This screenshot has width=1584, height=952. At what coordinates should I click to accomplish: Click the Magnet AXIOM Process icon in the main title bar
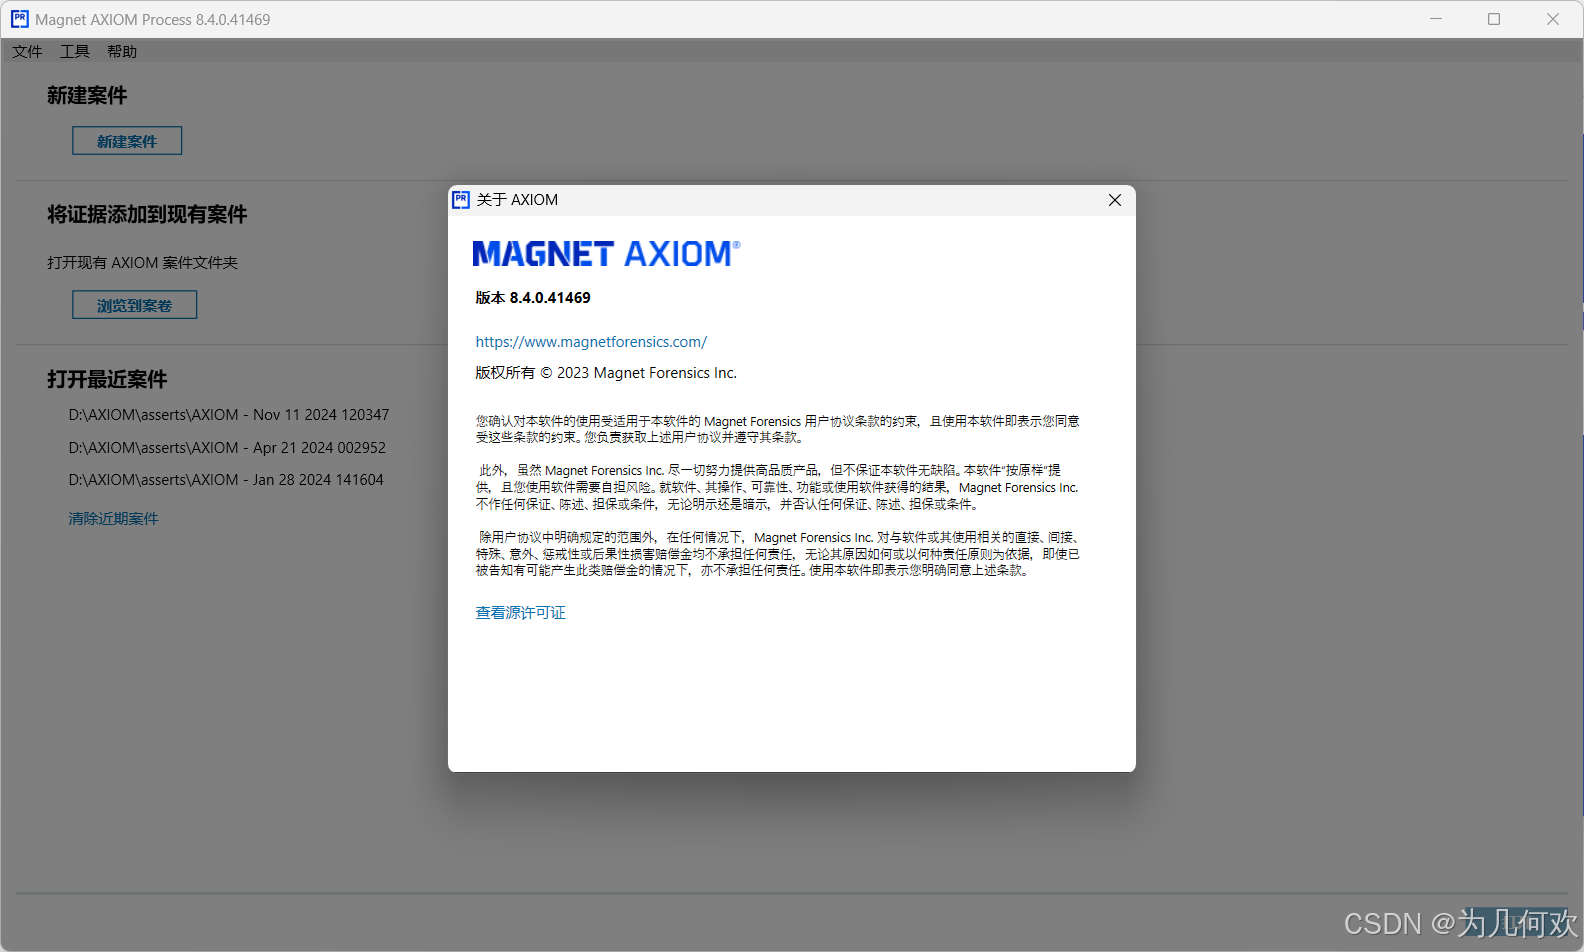coord(19,19)
